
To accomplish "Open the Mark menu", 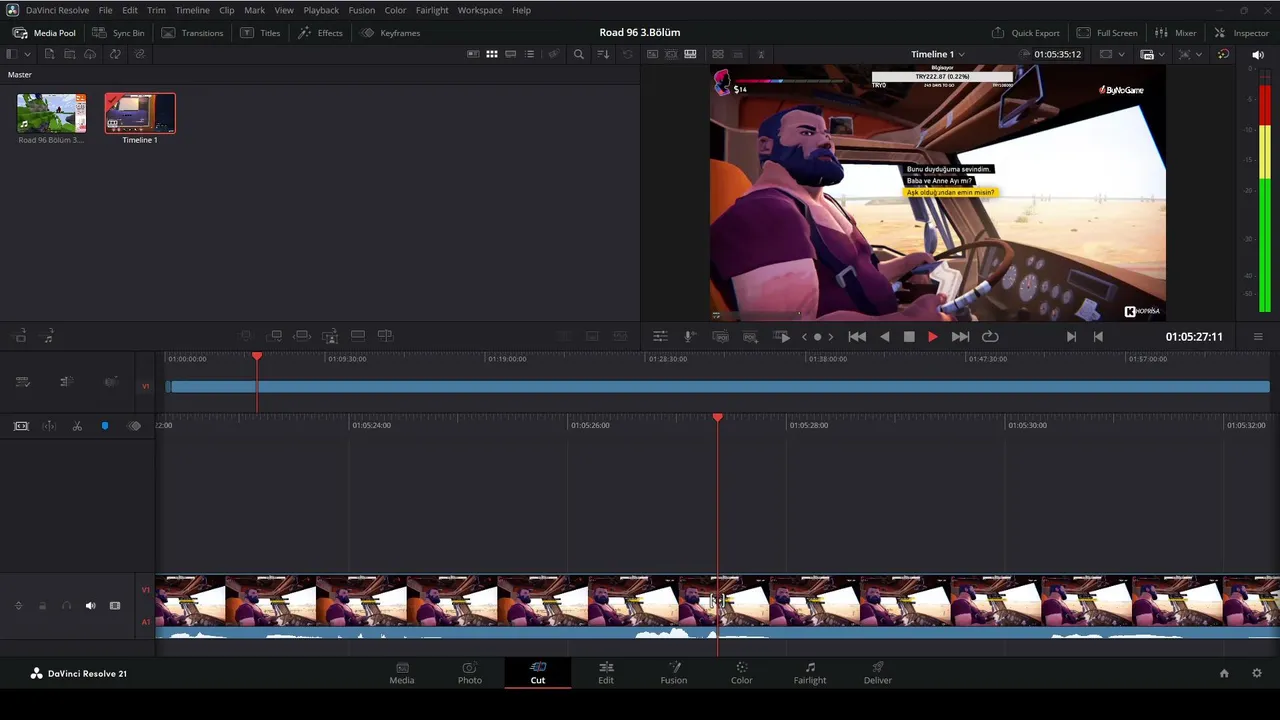I will (255, 10).
